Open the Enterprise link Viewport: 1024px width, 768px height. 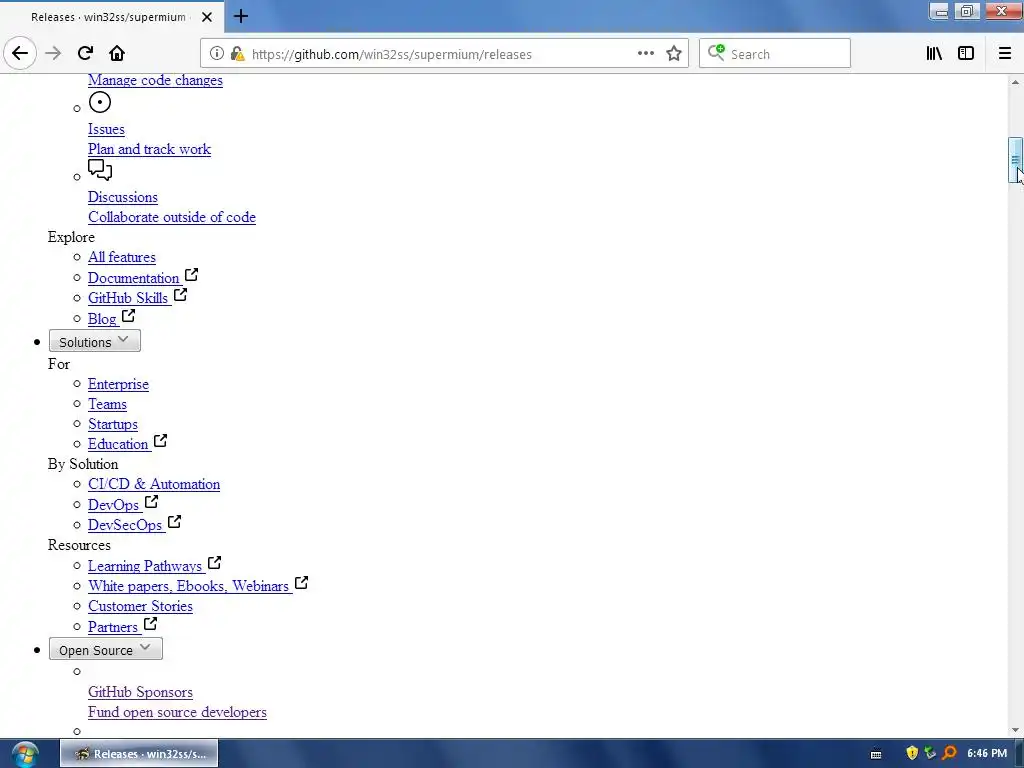(x=118, y=384)
